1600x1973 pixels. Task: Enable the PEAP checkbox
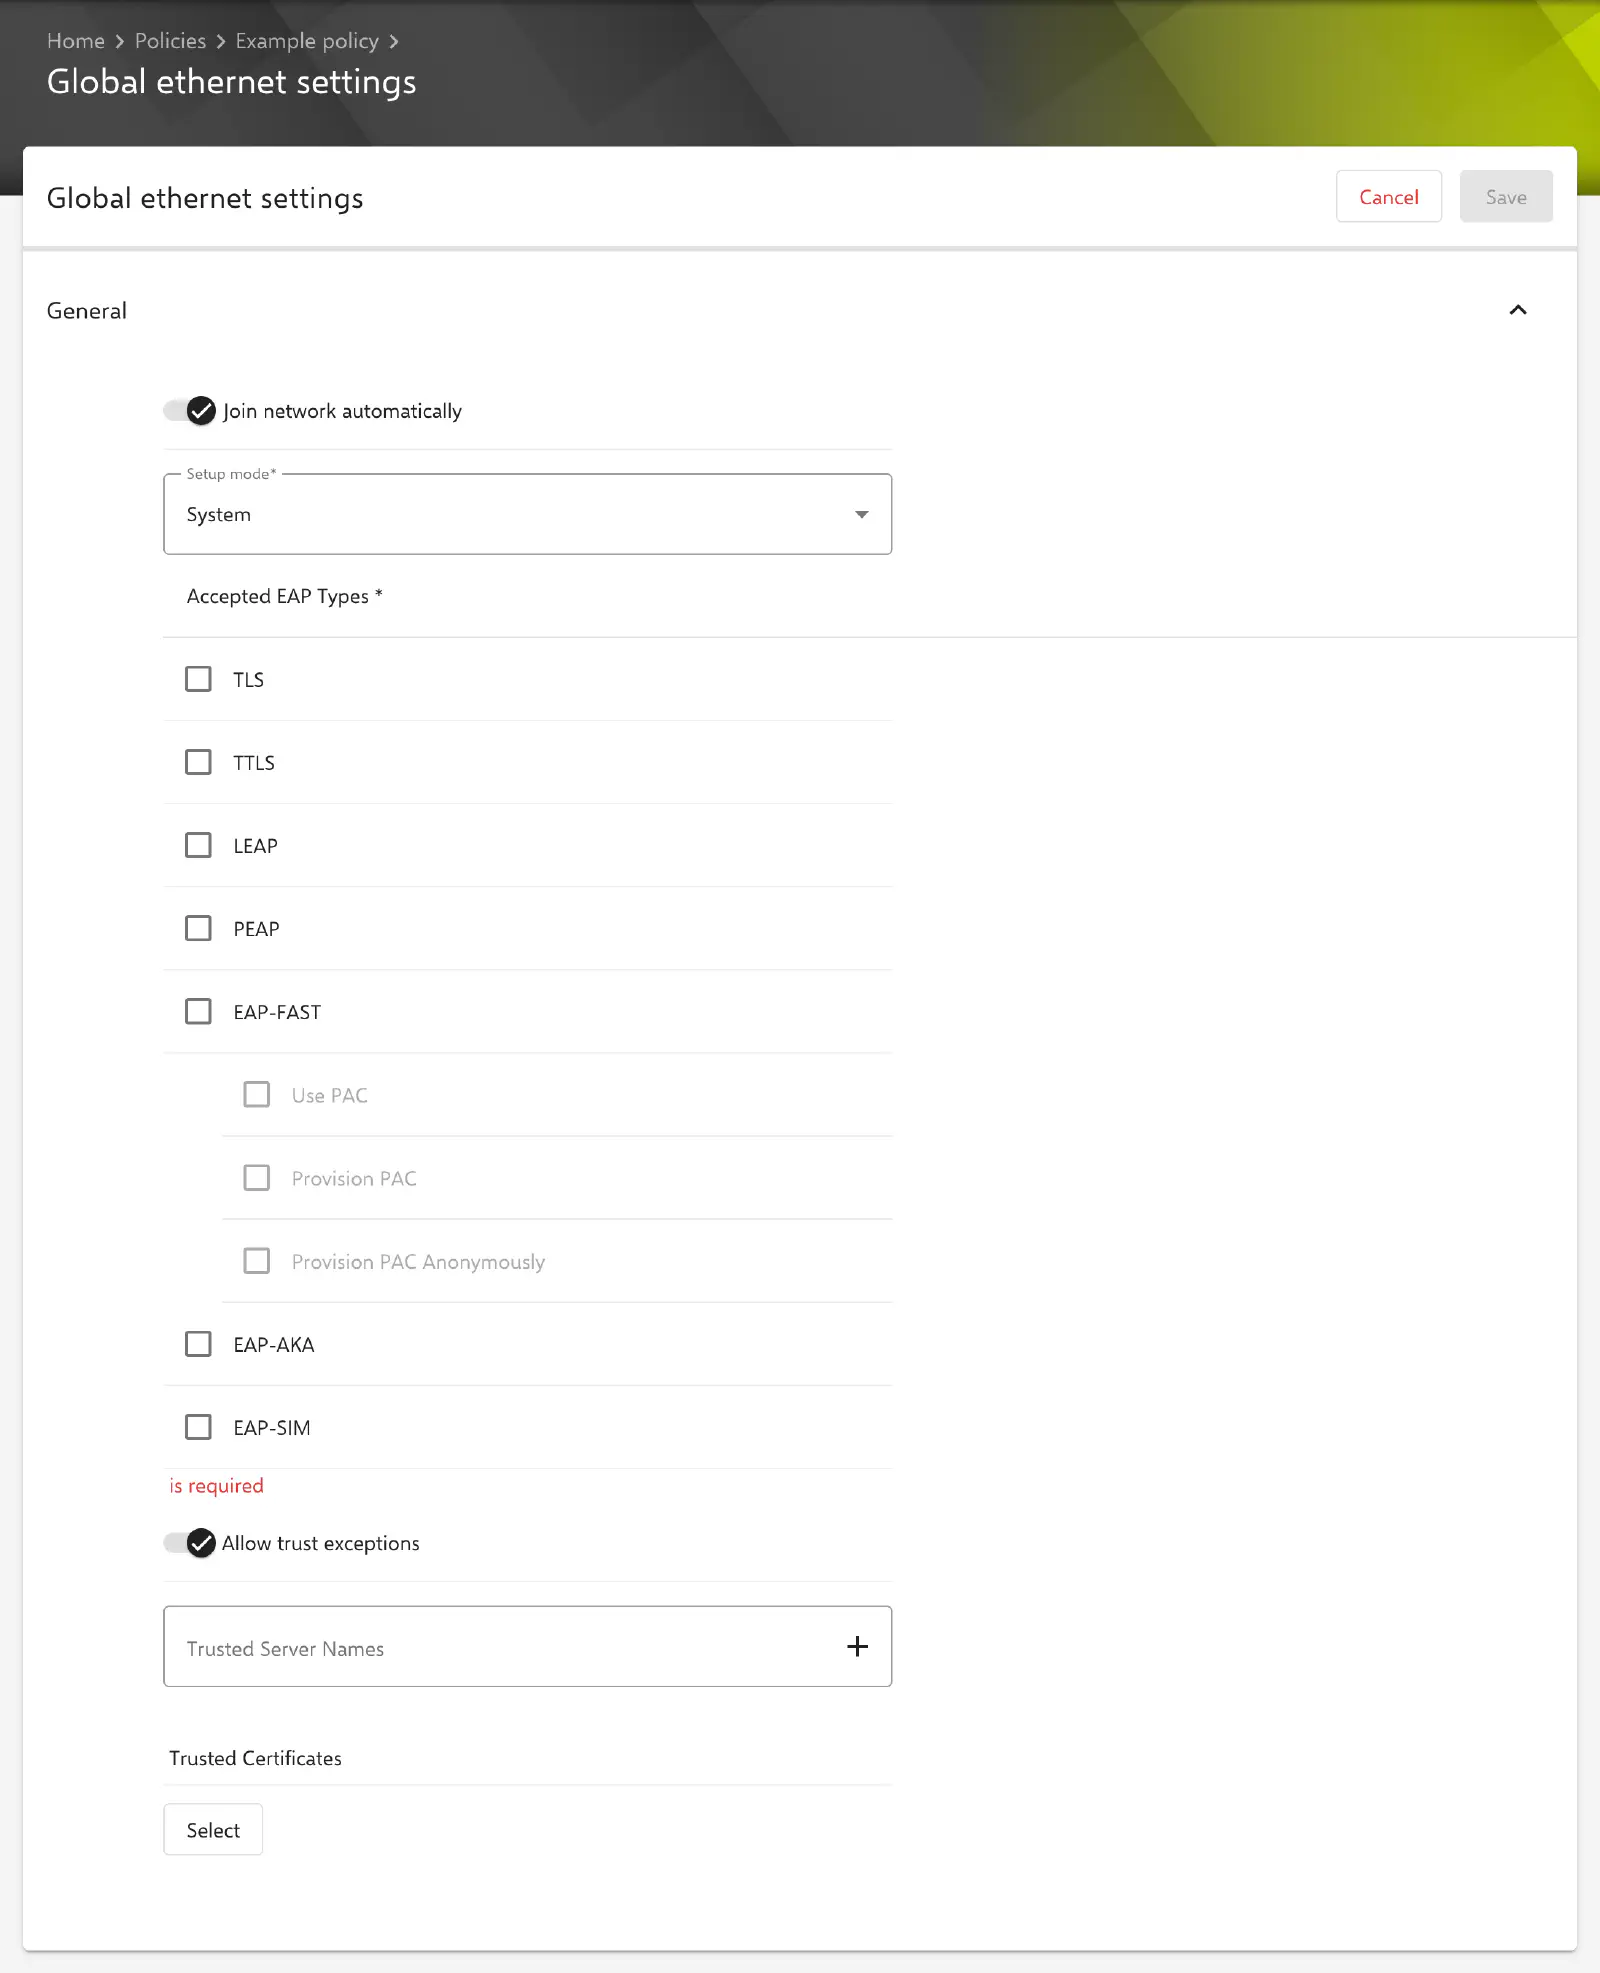point(198,928)
